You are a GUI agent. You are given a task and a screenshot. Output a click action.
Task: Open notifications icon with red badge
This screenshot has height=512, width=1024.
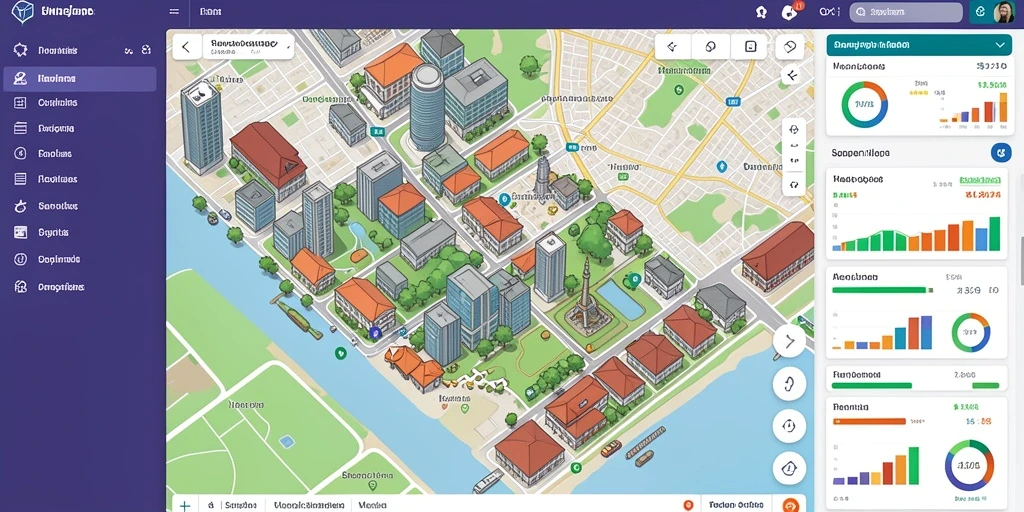[791, 12]
